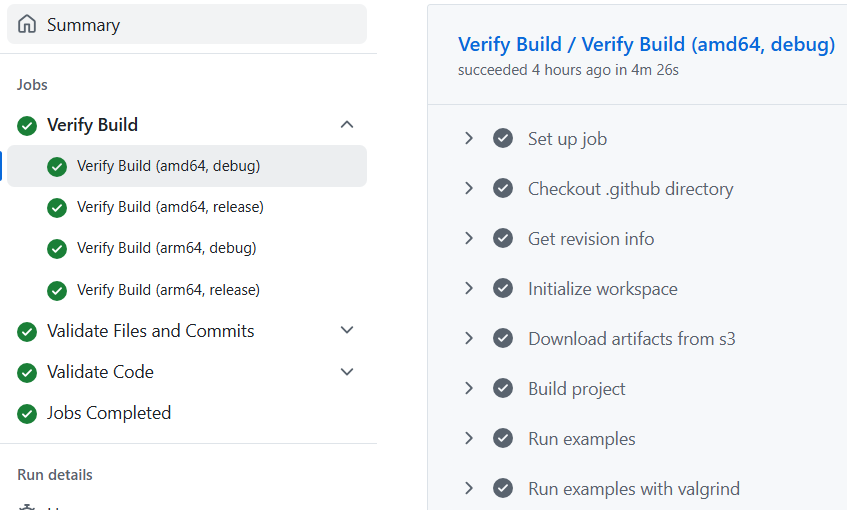Viewport: 847px width, 510px height.
Task: Click status check icon for Set up job
Action: tap(503, 139)
